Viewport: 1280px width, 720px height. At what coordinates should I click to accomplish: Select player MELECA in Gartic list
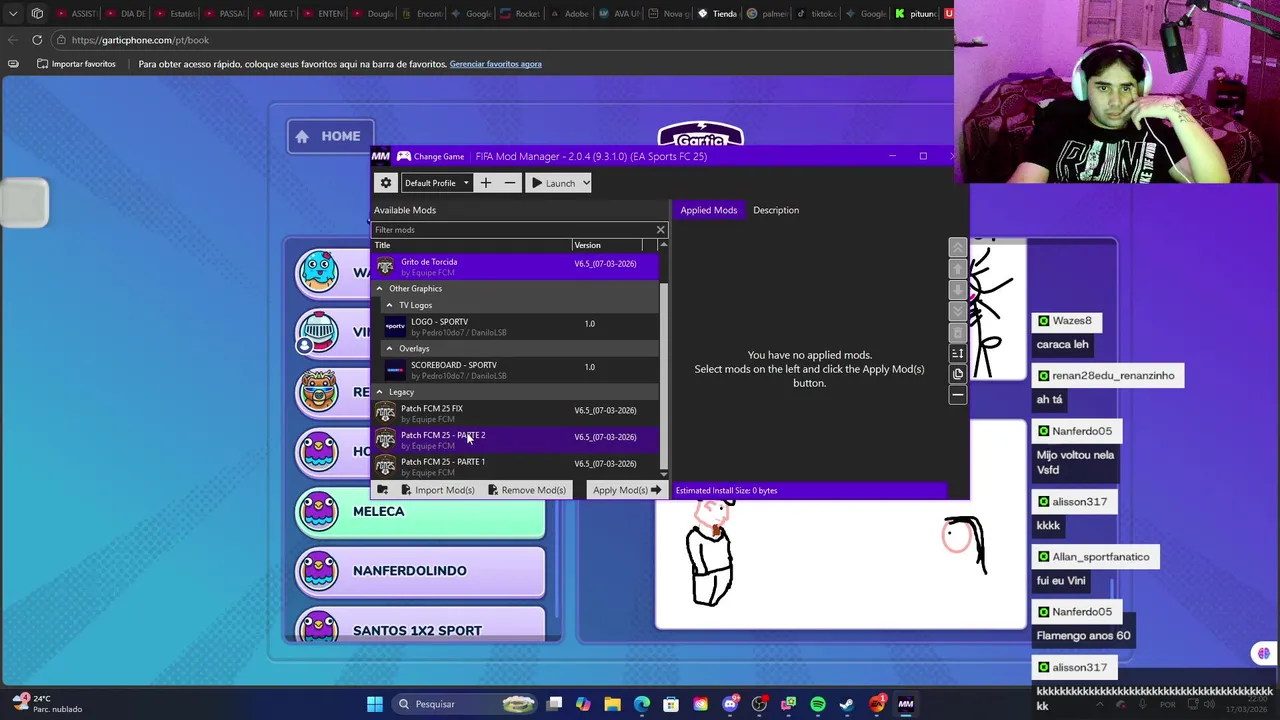coord(420,512)
